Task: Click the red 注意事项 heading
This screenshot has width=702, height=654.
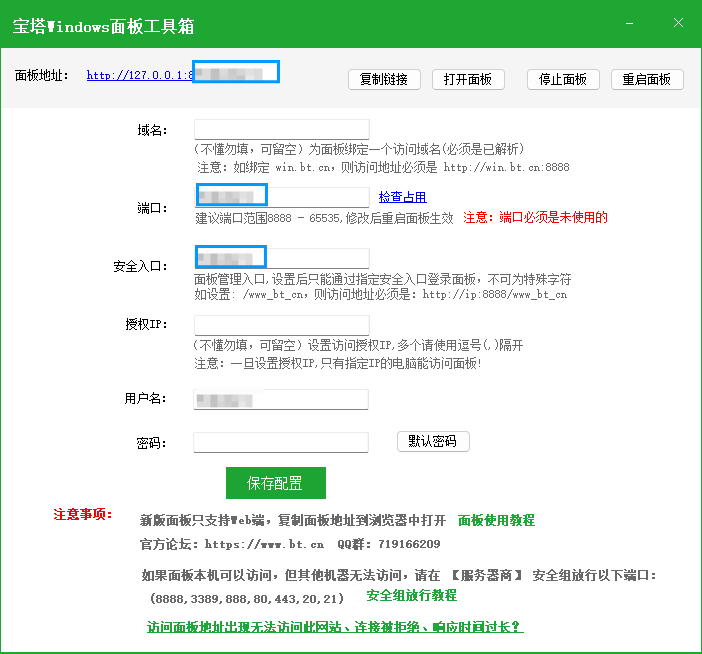Action: tap(82, 514)
